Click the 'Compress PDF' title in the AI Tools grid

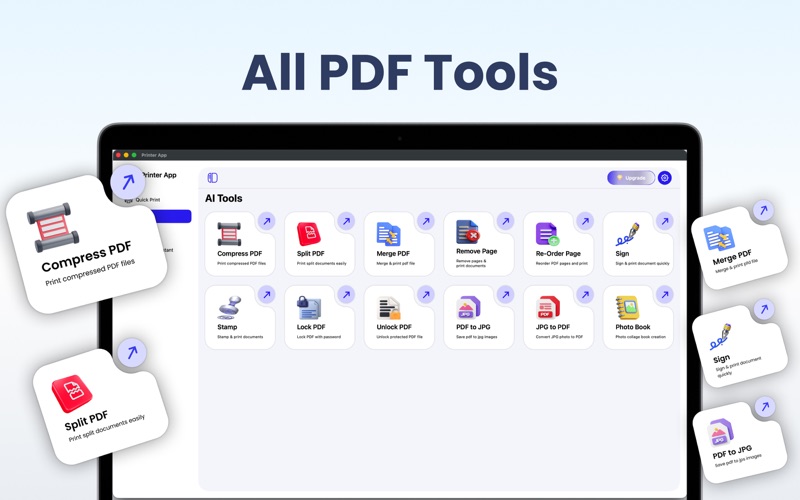(x=239, y=253)
